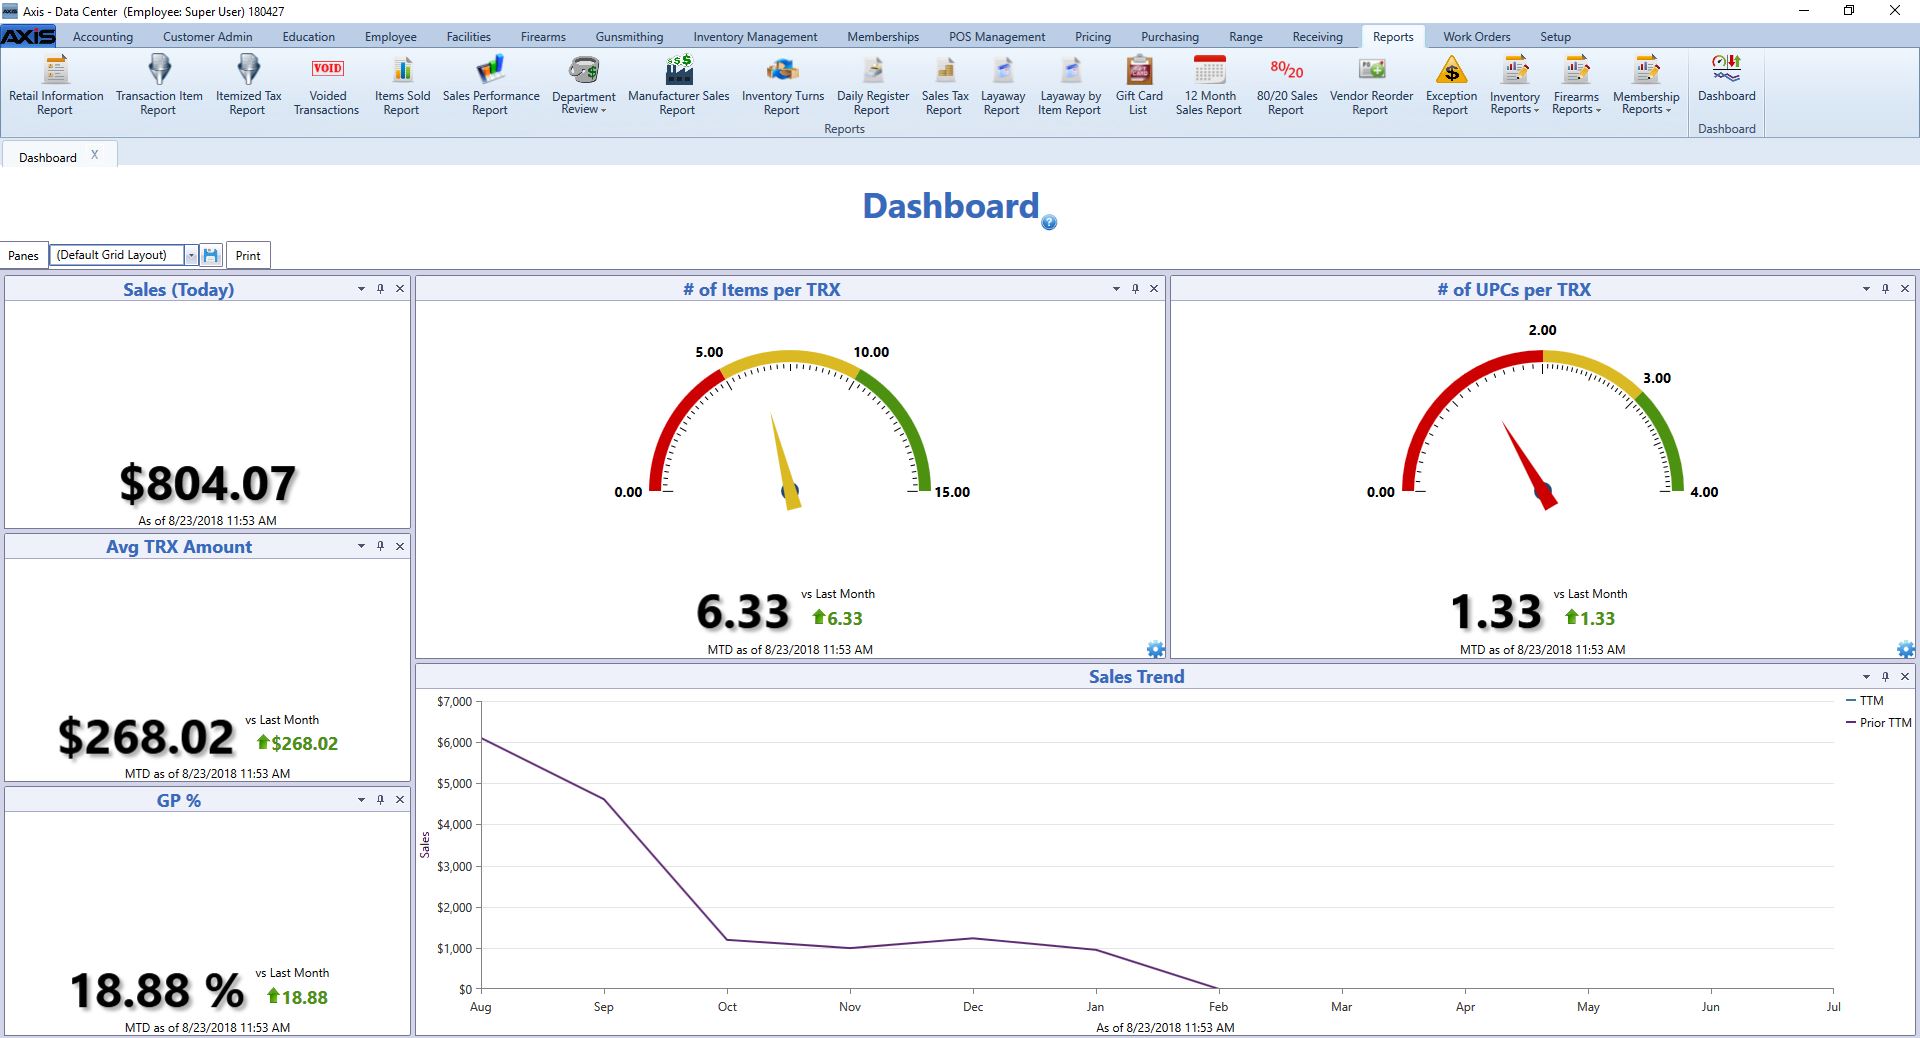Open the Gift Card List
This screenshot has width=1920, height=1038.
[1138, 85]
